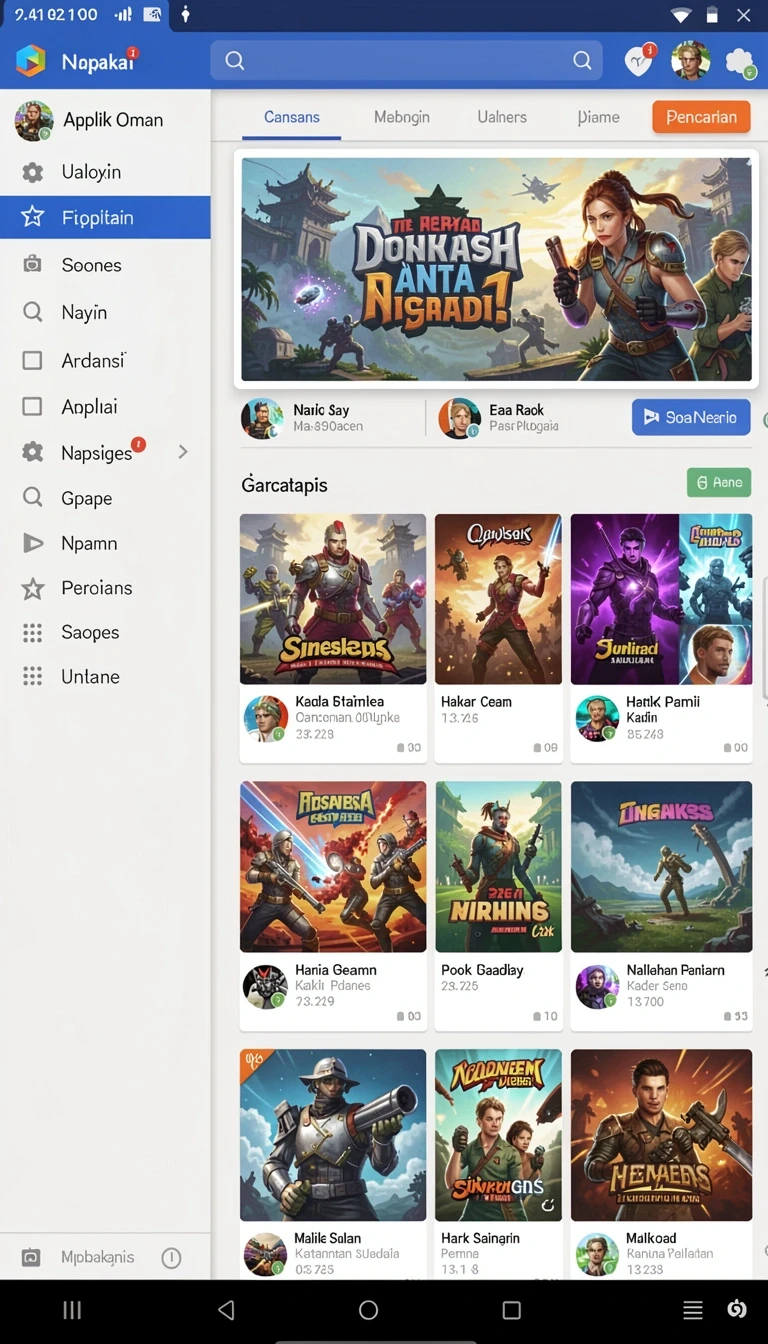Open Soones camera item in sidebar
The image size is (768, 1344).
tap(105, 265)
